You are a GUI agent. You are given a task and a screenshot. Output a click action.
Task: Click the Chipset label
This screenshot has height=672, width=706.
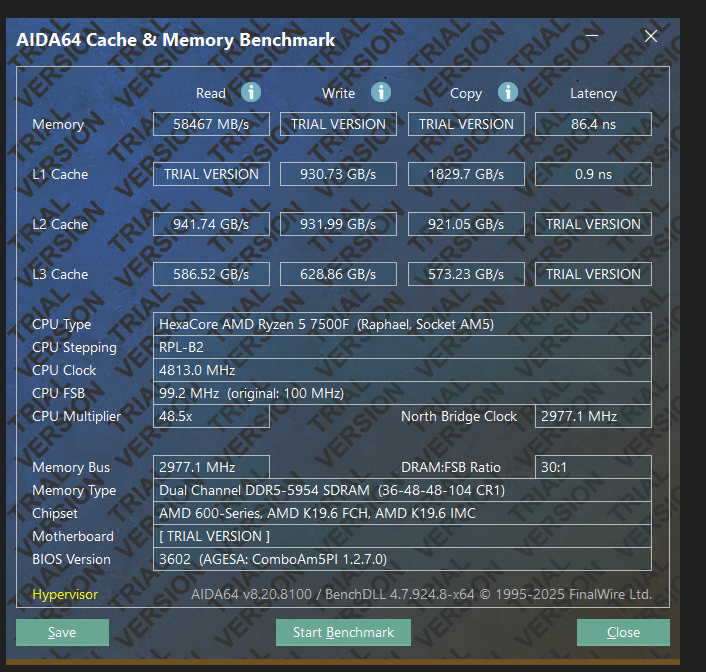[x=55, y=513]
